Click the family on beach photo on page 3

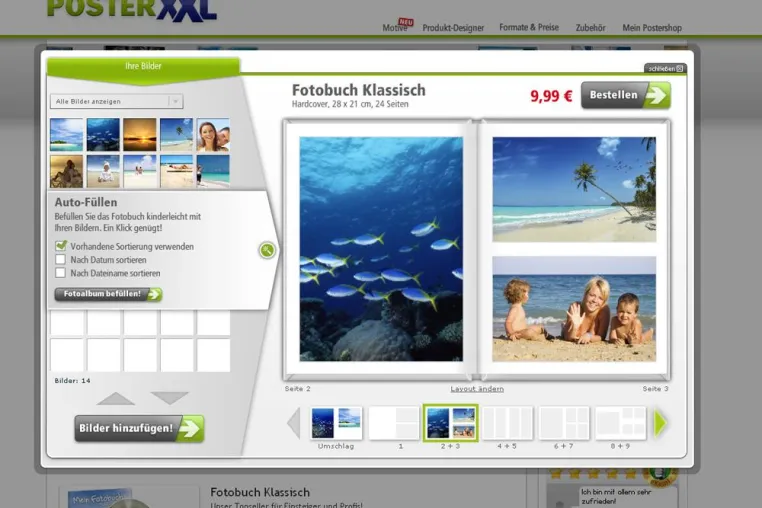[574, 309]
